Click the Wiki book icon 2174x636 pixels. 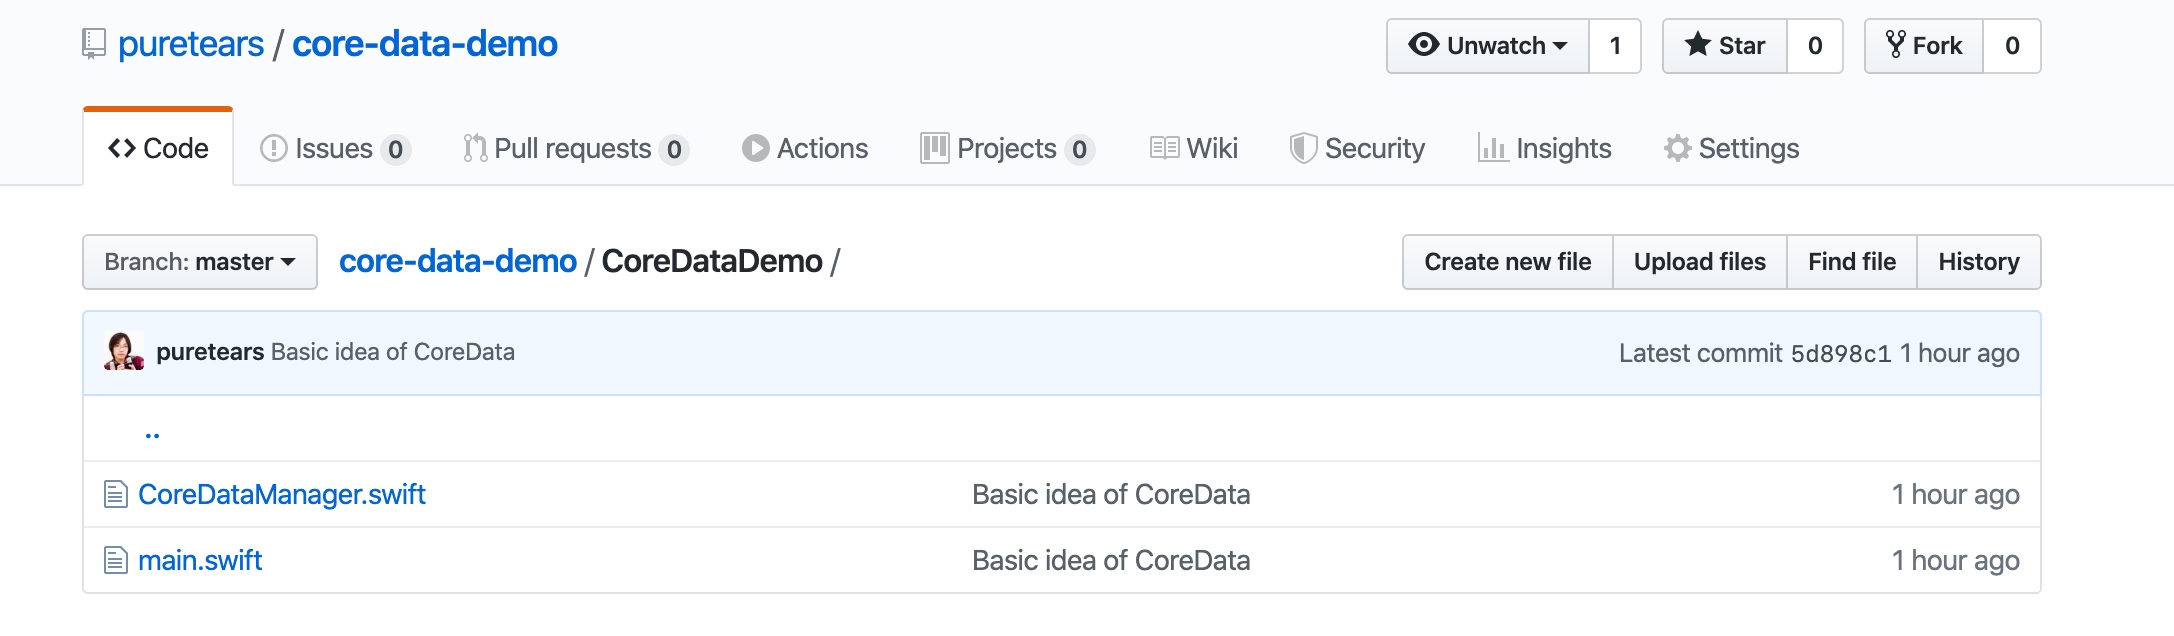coord(1164,148)
